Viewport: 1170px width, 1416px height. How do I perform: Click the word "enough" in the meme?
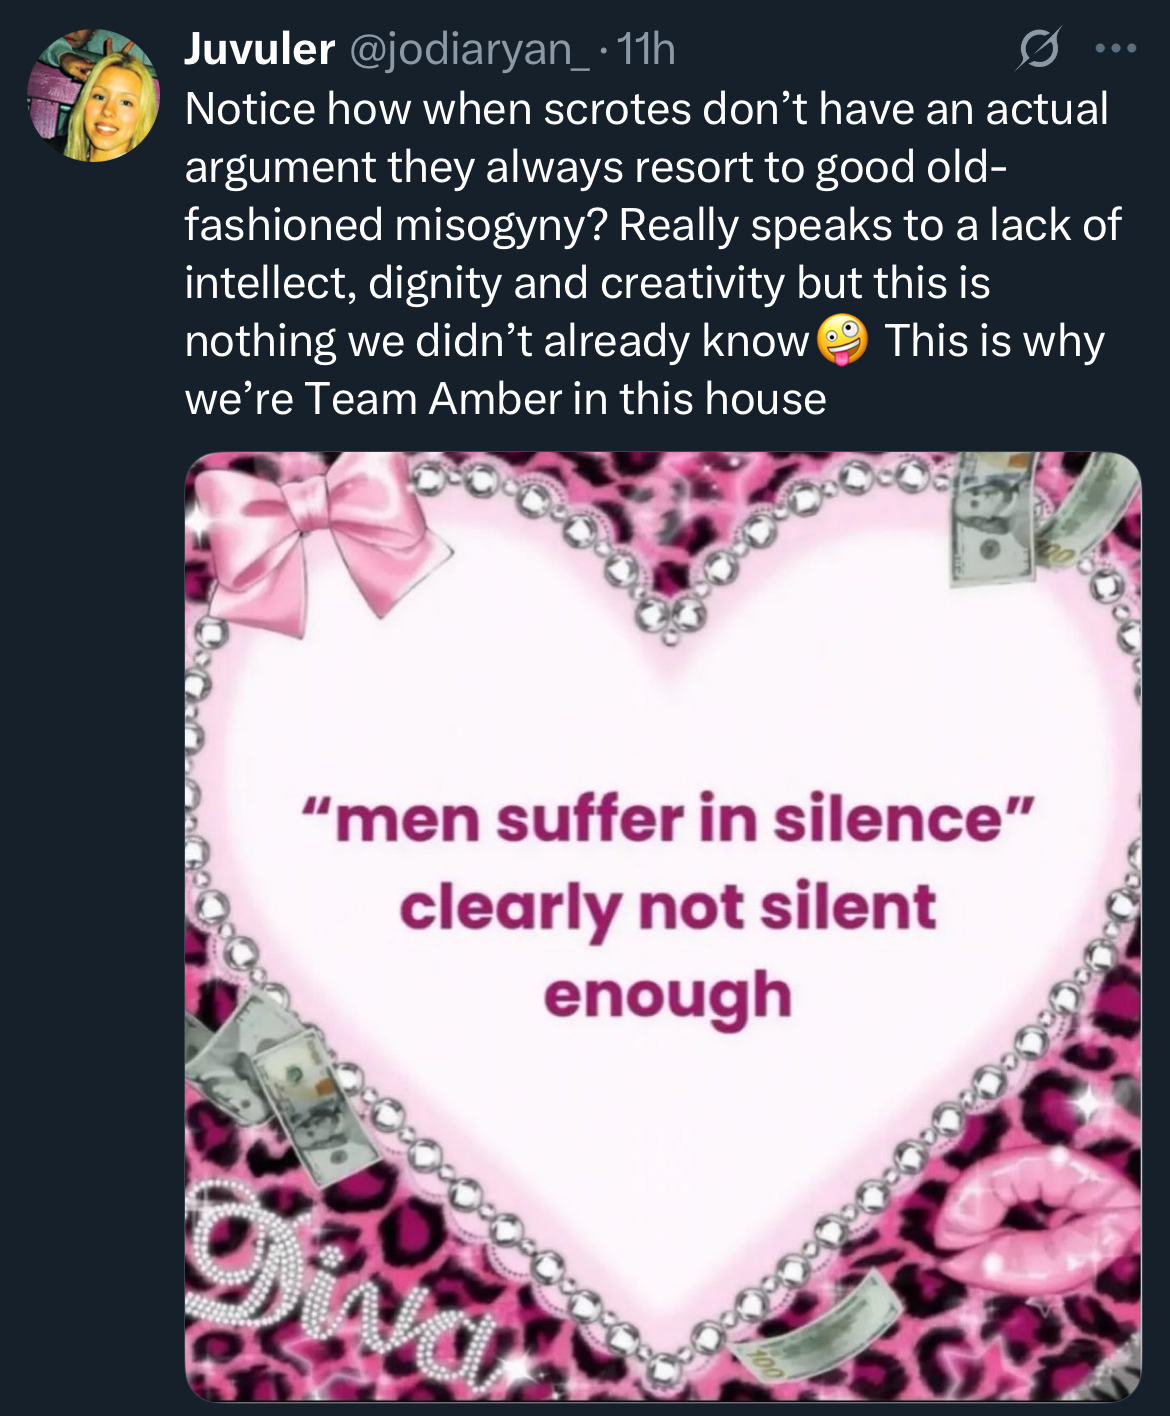[x=668, y=995]
